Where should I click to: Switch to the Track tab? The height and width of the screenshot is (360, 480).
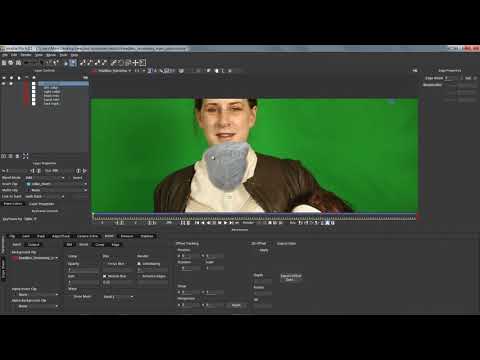pos(41,236)
